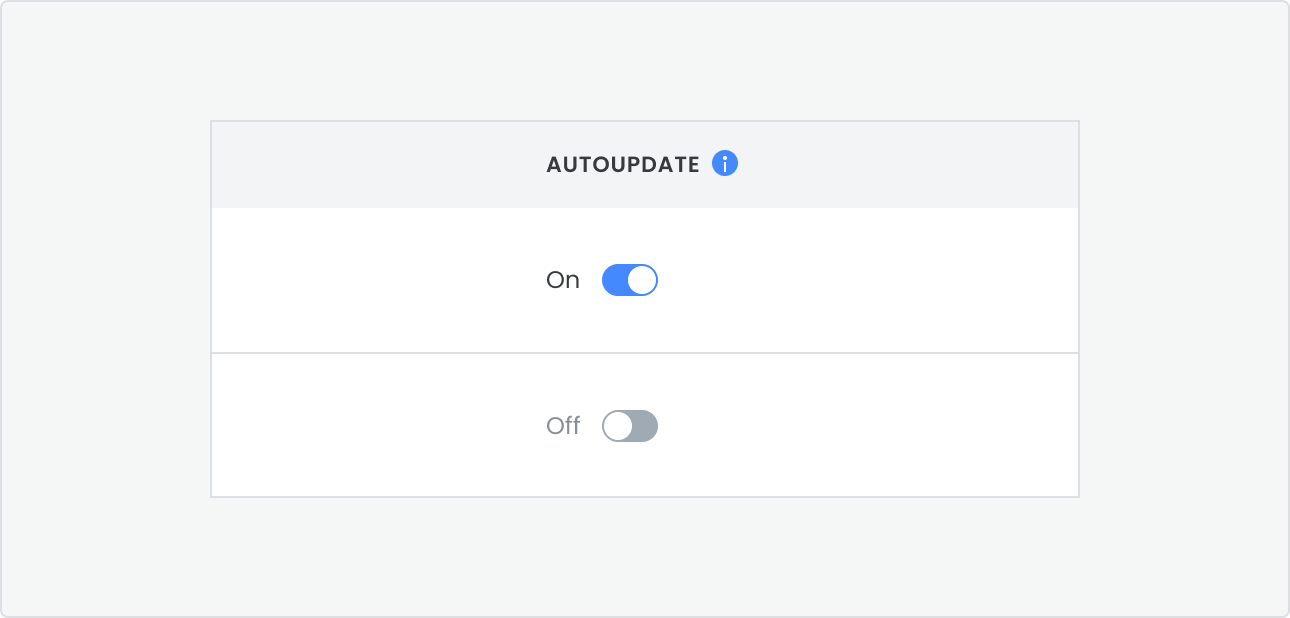
Task: Click the "Off" label text
Action: click(563, 426)
